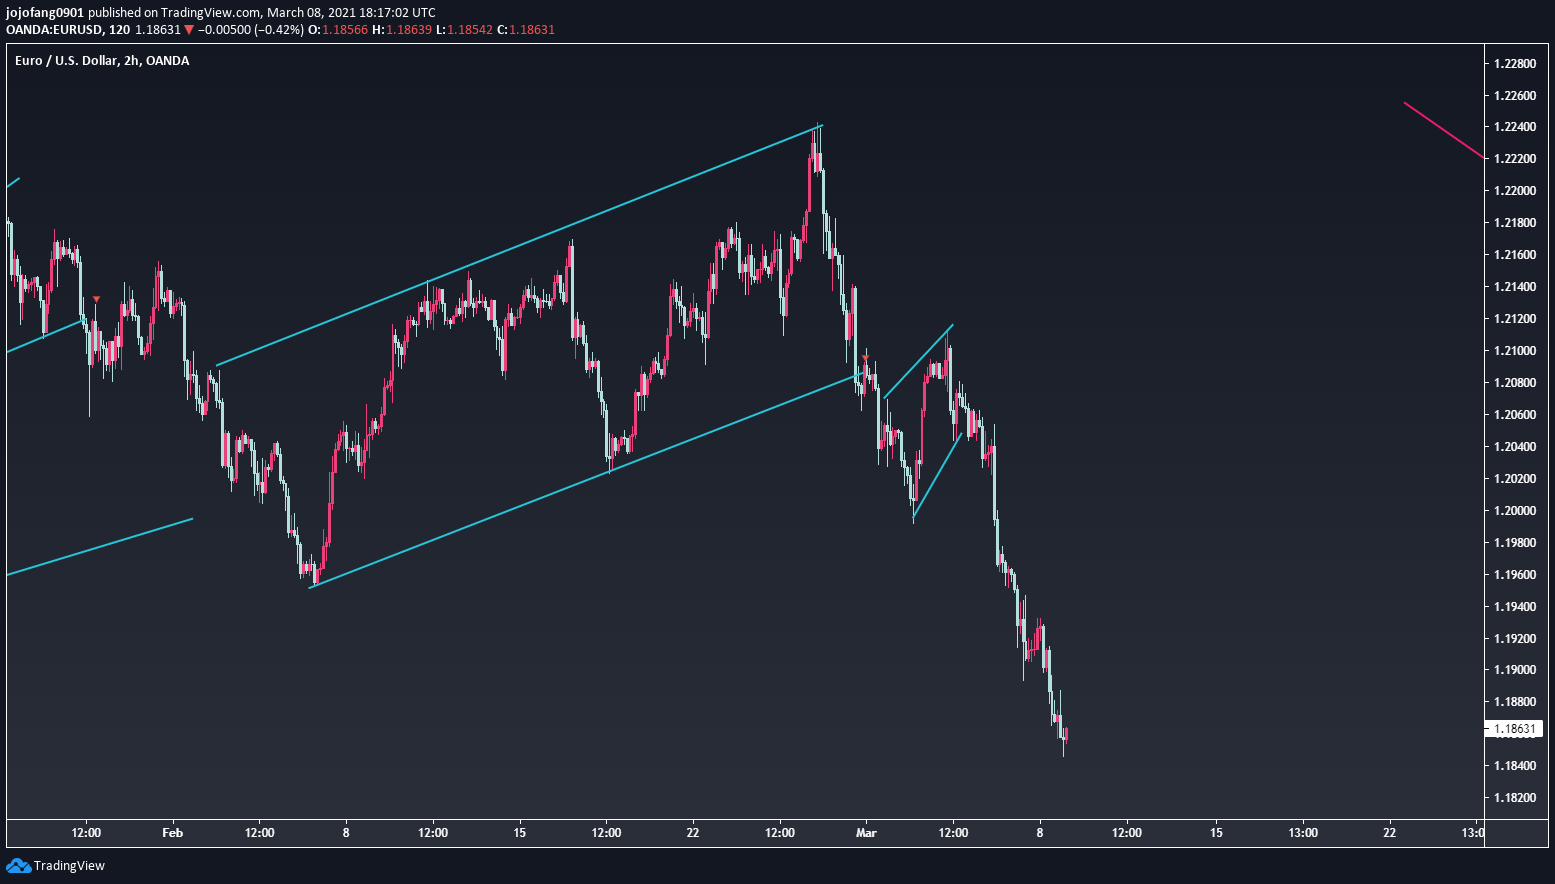The height and width of the screenshot is (884, 1555).
Task: Select the pink descending trend line
Action: coord(1444,130)
